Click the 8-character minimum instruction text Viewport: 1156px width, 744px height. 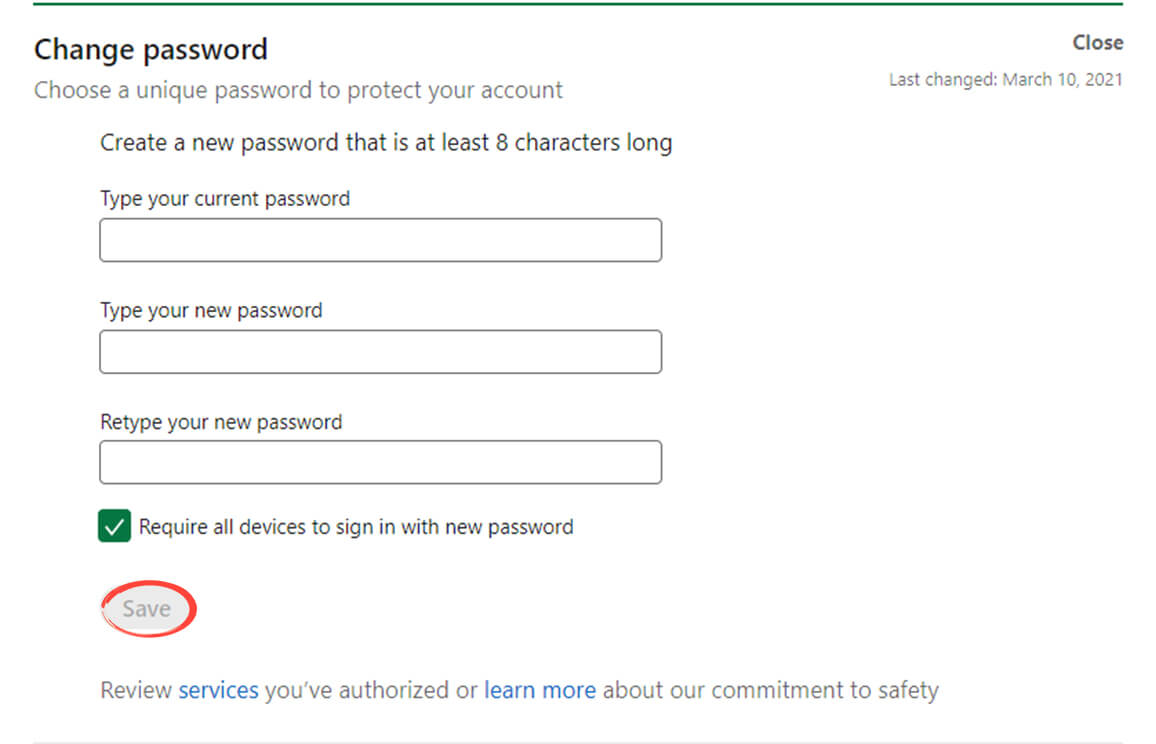385,142
